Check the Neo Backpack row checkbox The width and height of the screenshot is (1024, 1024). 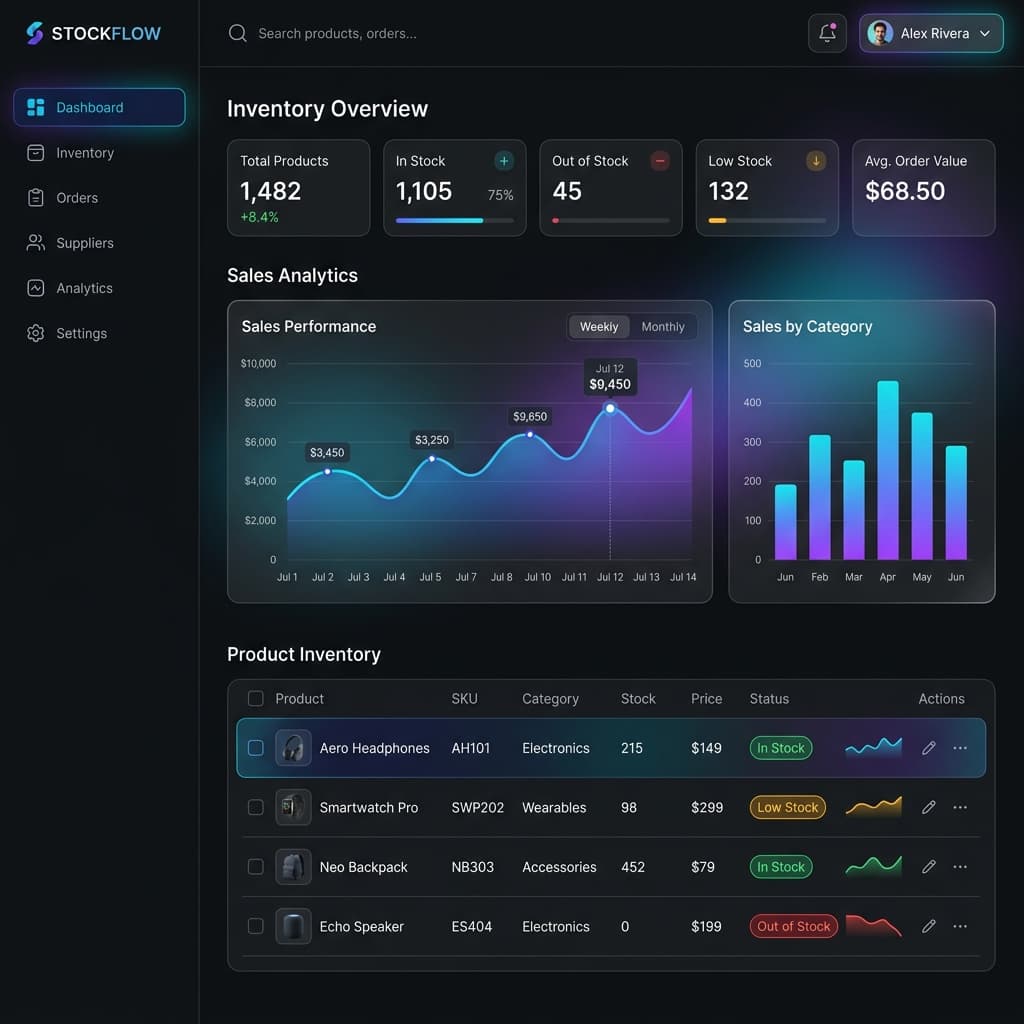pyautogui.click(x=255, y=867)
